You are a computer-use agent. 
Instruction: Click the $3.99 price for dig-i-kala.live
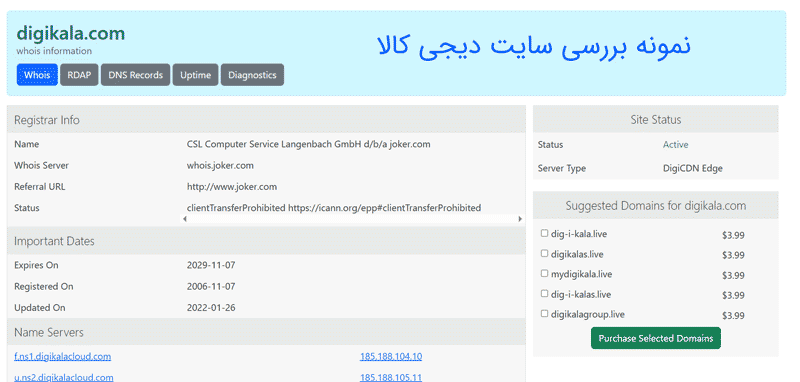[733, 235]
